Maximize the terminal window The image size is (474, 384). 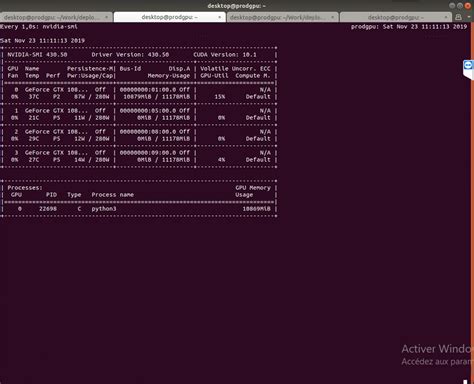(x=460, y=6)
